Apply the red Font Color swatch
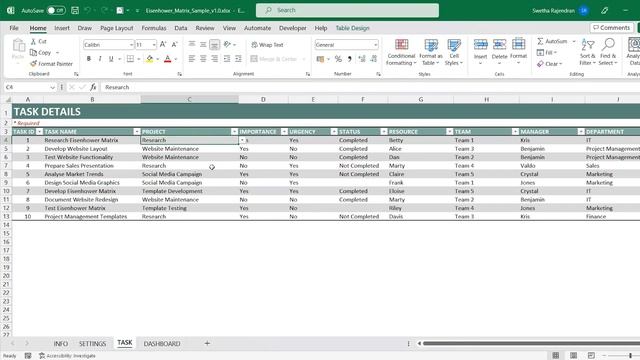640x360 pixels. [167, 59]
